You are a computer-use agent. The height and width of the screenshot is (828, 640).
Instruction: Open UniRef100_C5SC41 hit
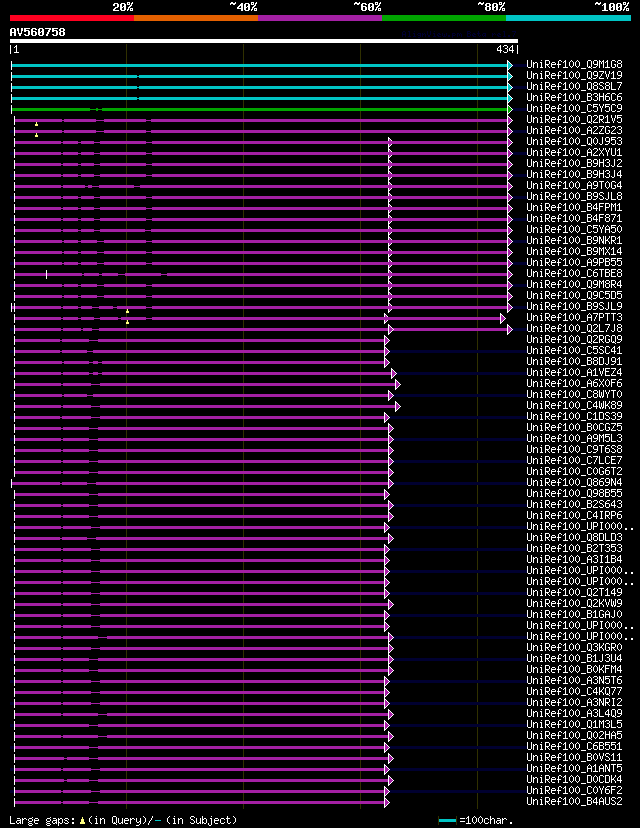coord(574,351)
